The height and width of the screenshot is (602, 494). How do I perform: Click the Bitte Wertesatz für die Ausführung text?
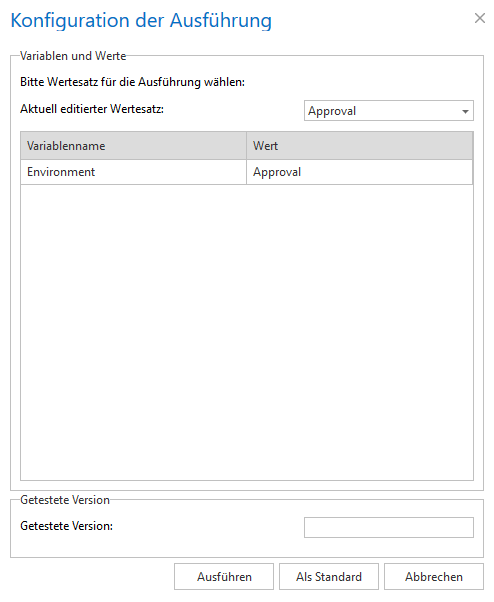tap(132, 82)
